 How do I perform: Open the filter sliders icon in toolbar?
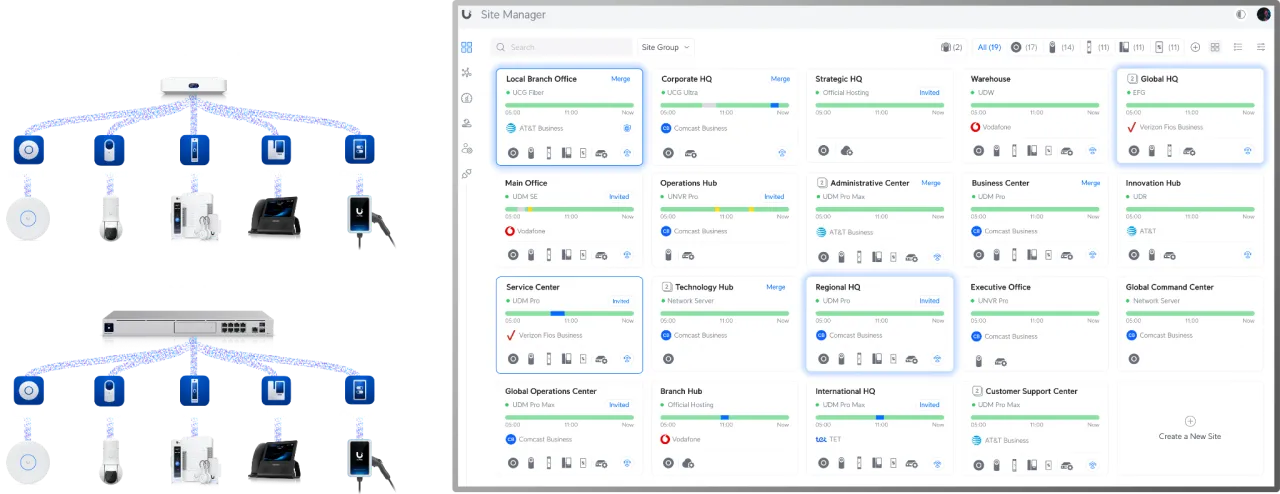[1261, 47]
